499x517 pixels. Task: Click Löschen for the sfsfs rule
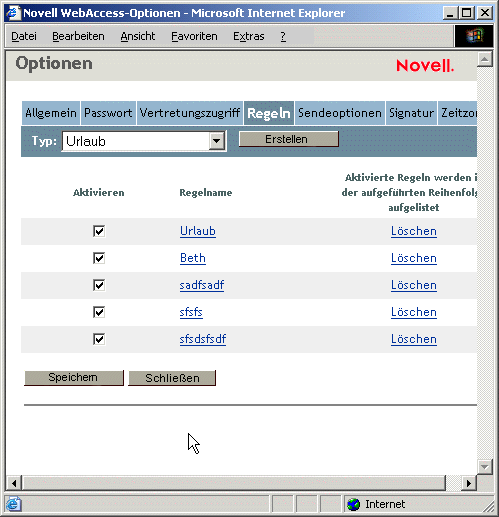[x=414, y=312]
